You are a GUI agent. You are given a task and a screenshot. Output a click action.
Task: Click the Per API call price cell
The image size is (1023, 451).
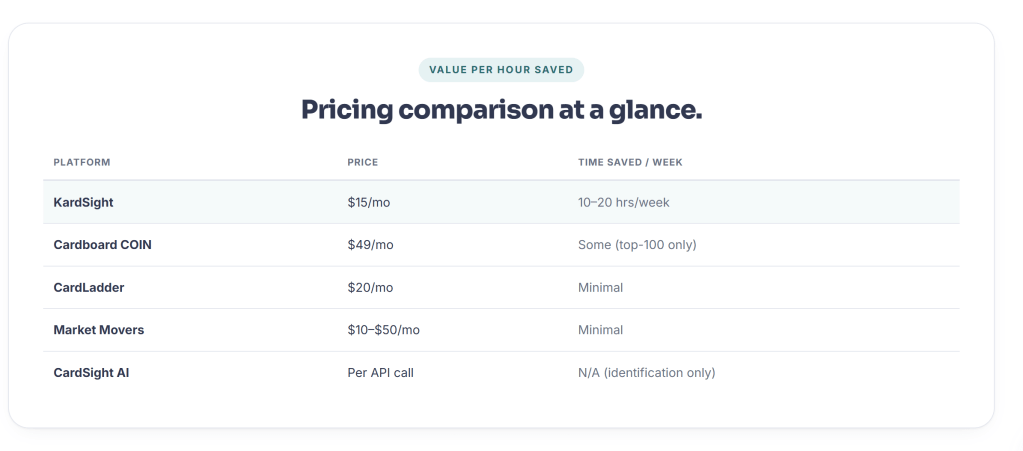(x=380, y=373)
